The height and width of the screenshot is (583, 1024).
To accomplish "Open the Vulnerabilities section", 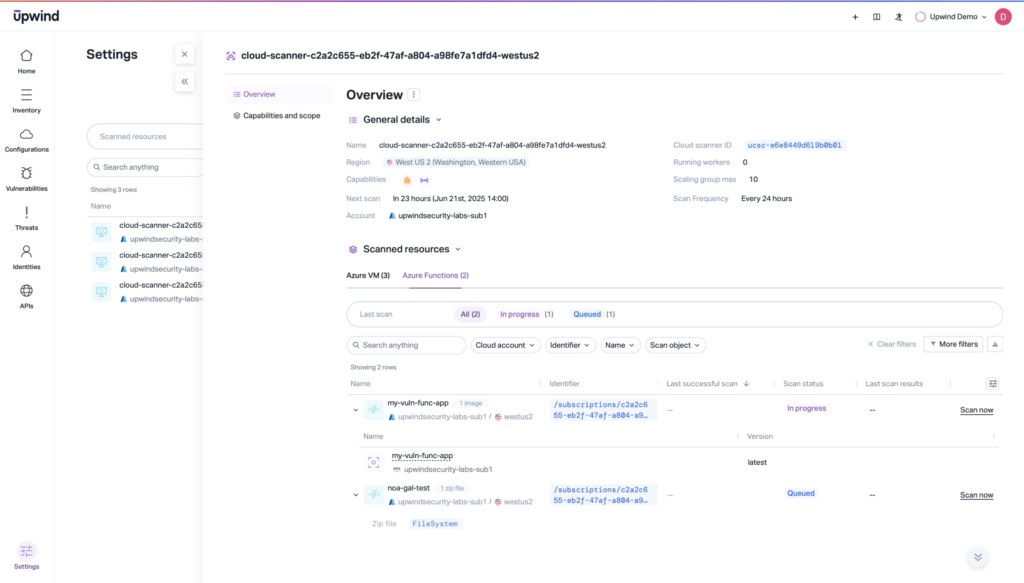I will click(26, 180).
